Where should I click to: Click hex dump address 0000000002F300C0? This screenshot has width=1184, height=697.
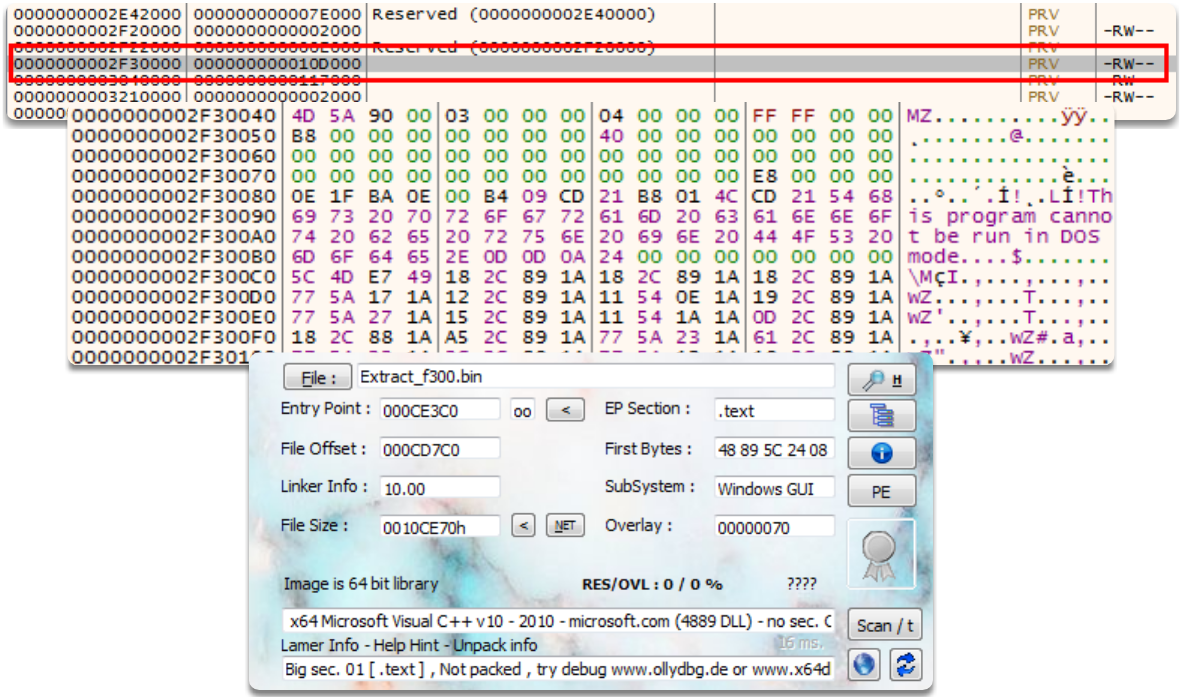174,277
